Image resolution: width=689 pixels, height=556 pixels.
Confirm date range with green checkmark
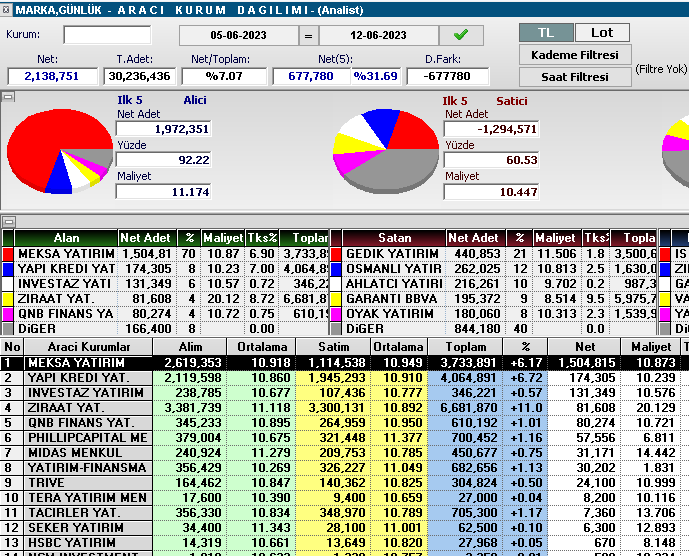461,35
